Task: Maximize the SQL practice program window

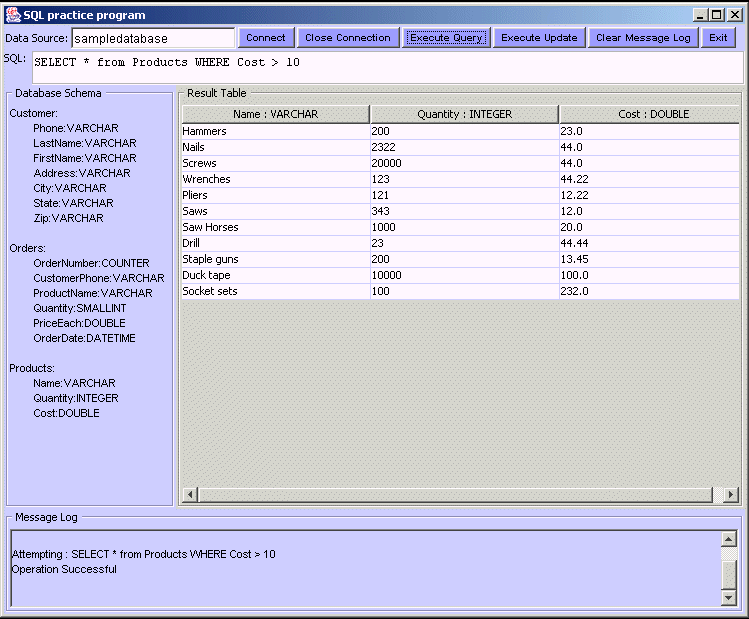Action: point(717,15)
